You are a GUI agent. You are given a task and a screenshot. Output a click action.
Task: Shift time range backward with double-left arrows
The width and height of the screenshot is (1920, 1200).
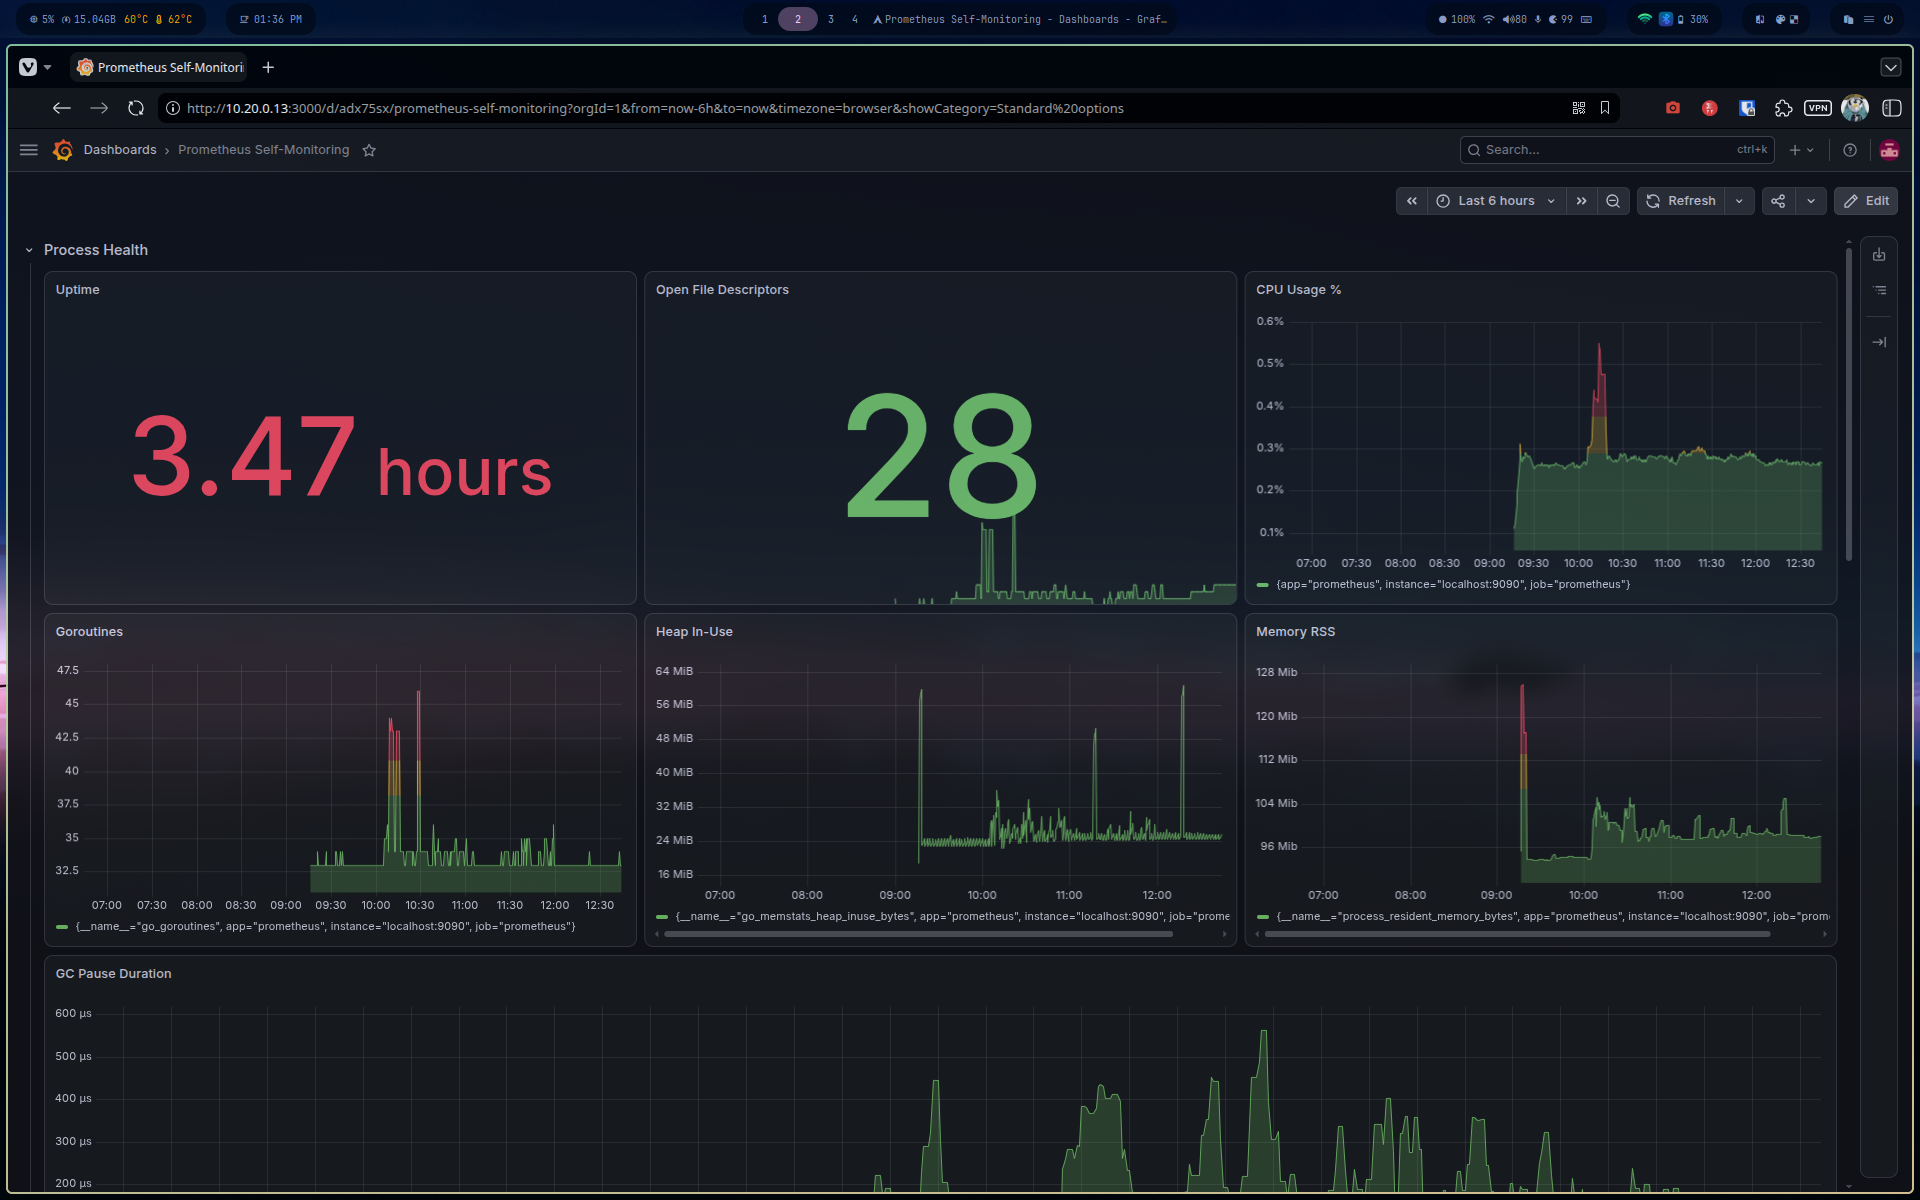coord(1411,201)
